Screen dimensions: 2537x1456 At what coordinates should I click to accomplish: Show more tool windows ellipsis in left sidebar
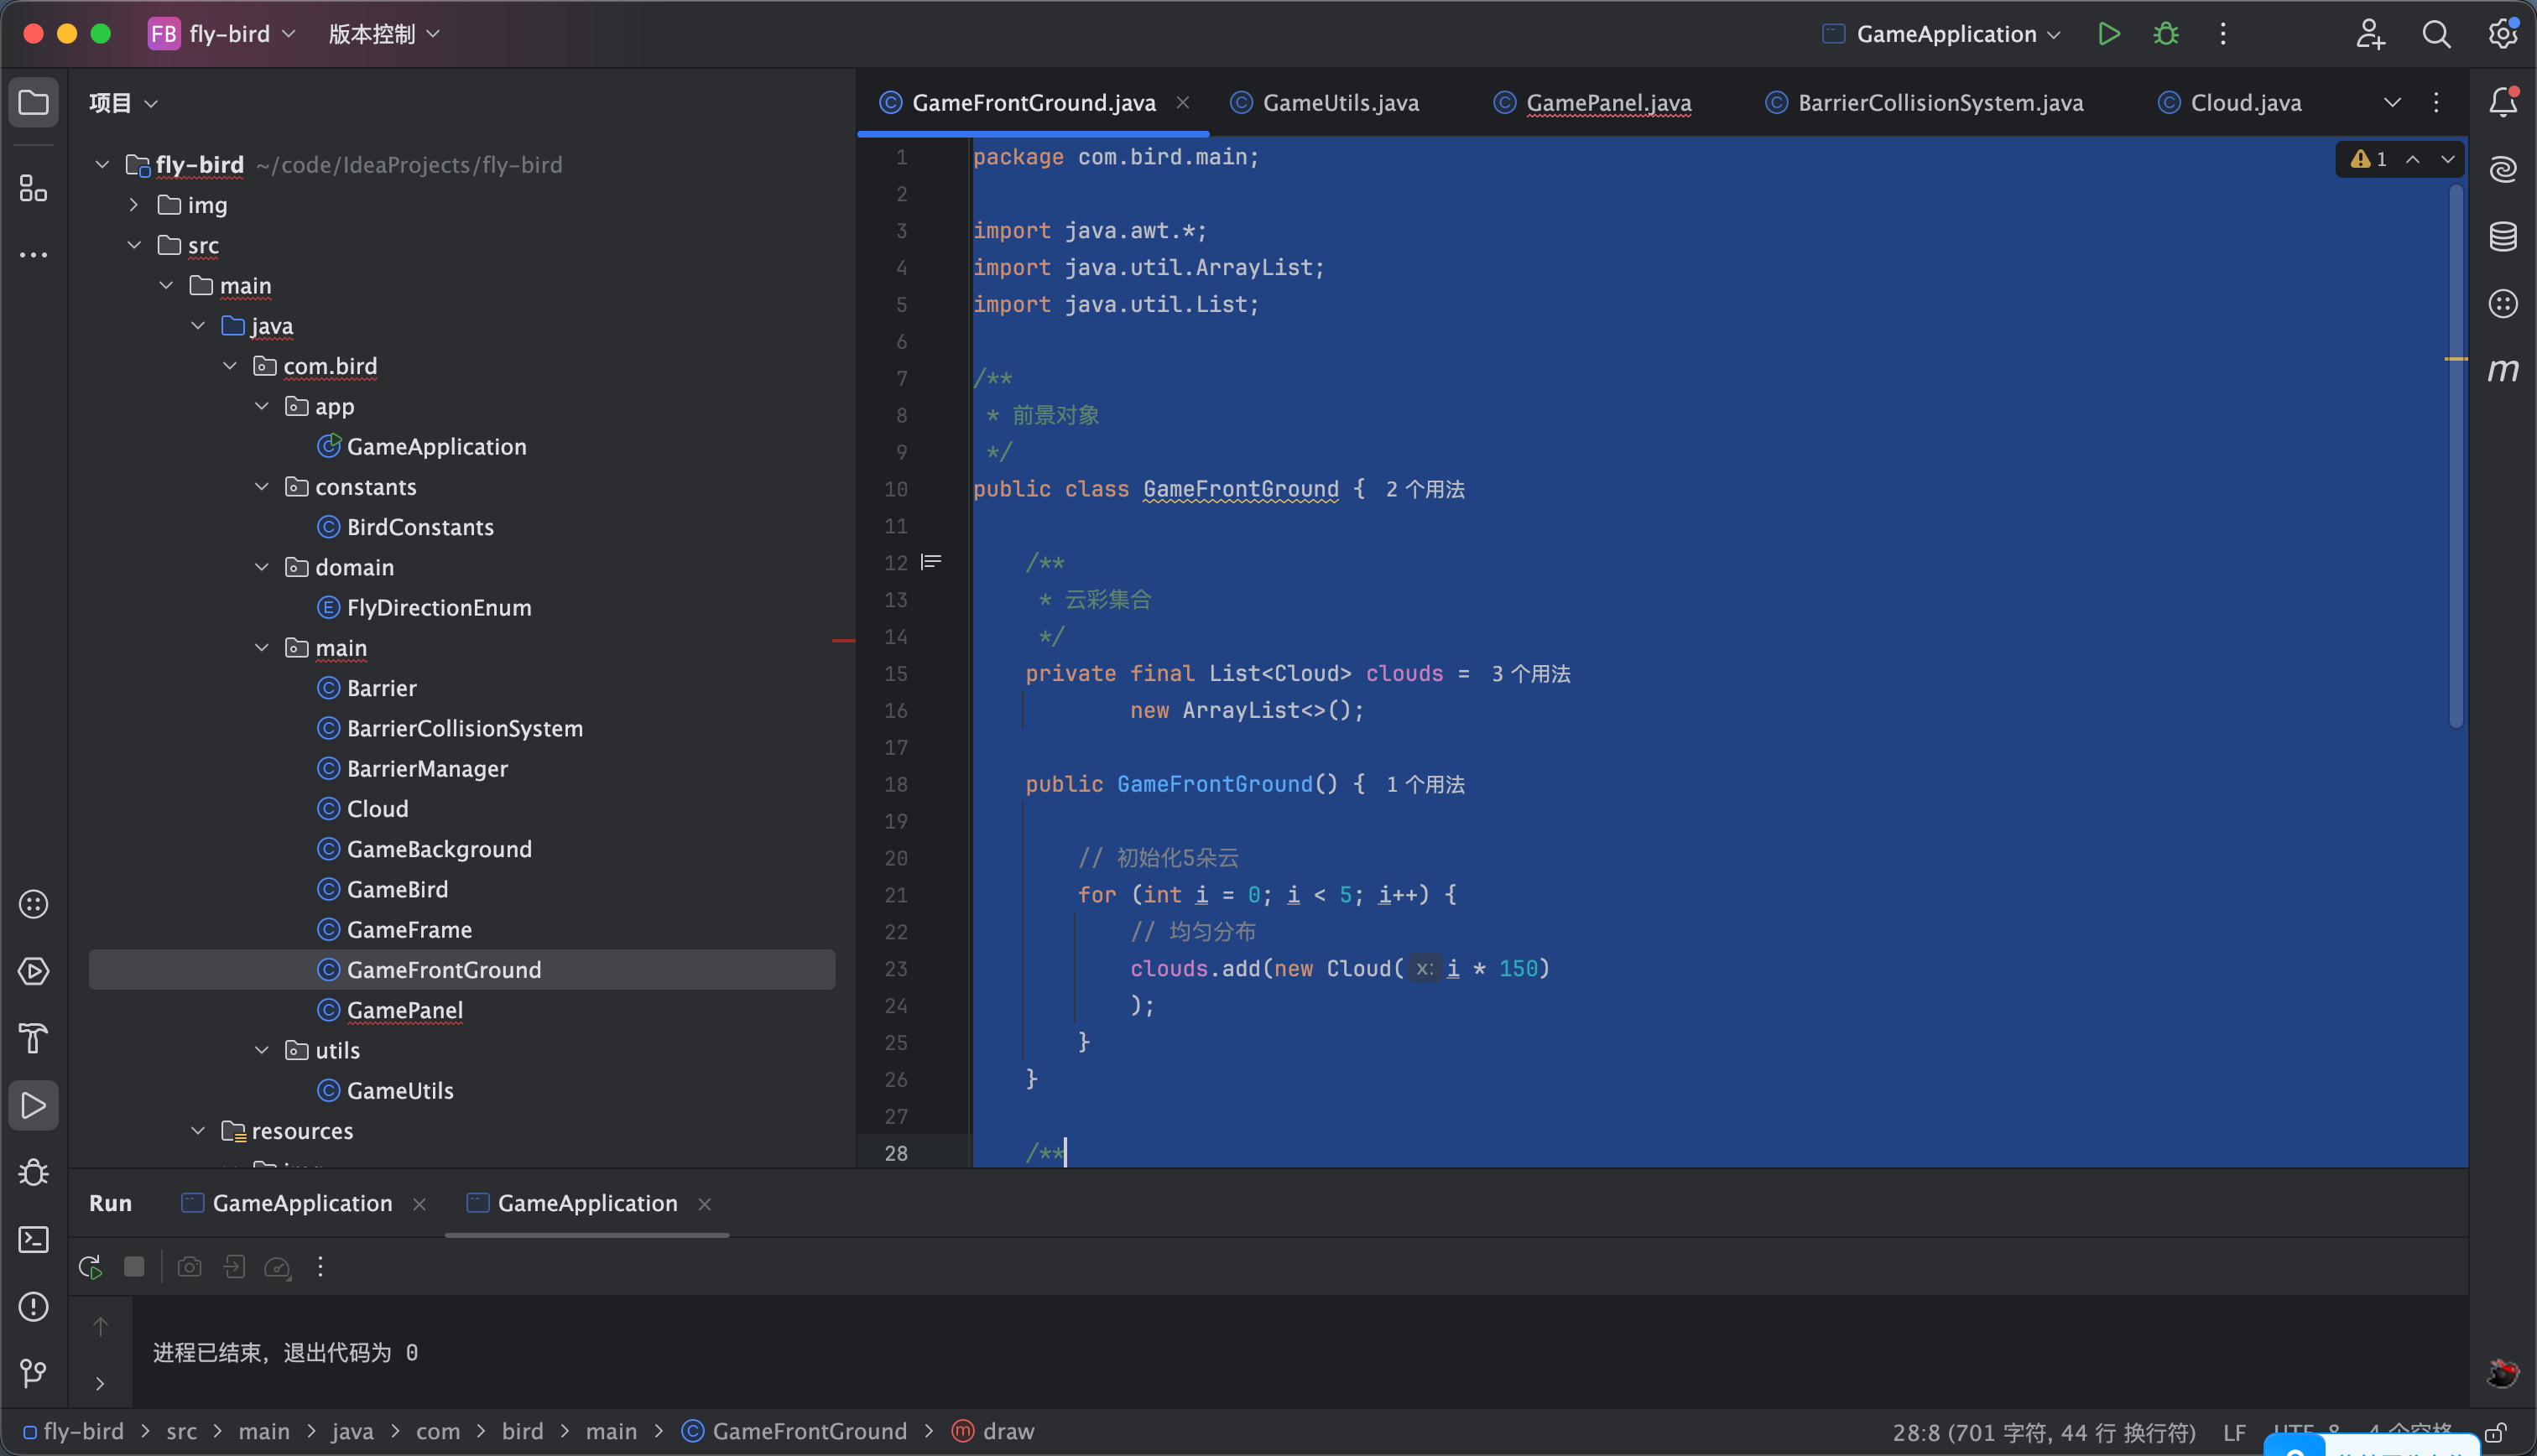click(x=33, y=255)
